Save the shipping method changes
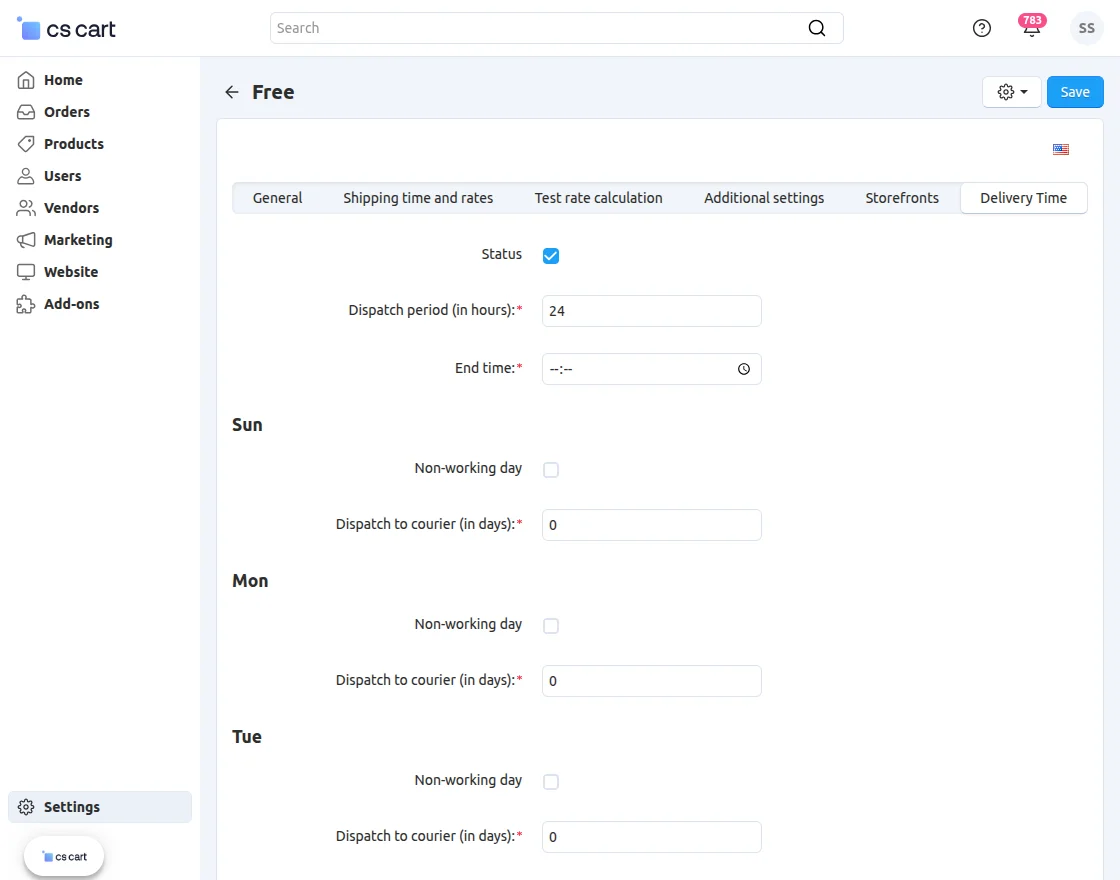The width and height of the screenshot is (1120, 880). [1075, 91]
